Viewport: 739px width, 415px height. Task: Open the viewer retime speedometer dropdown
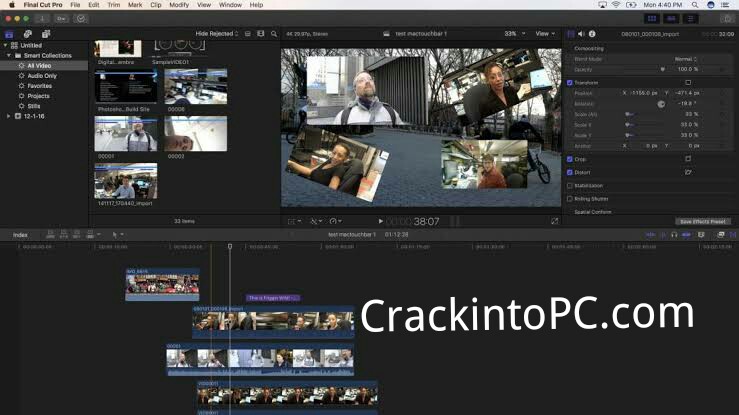pyautogui.click(x=336, y=221)
